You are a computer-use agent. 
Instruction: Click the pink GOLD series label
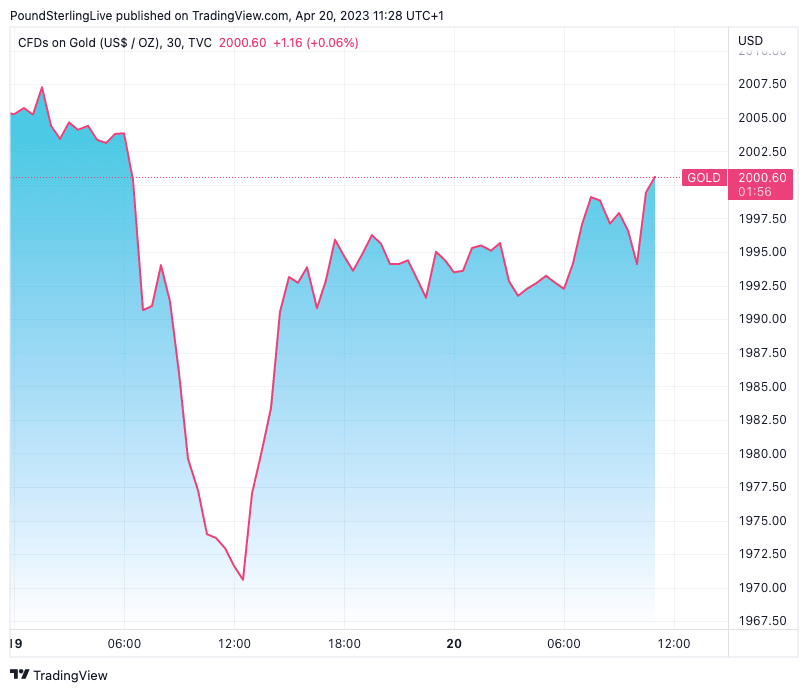point(703,178)
